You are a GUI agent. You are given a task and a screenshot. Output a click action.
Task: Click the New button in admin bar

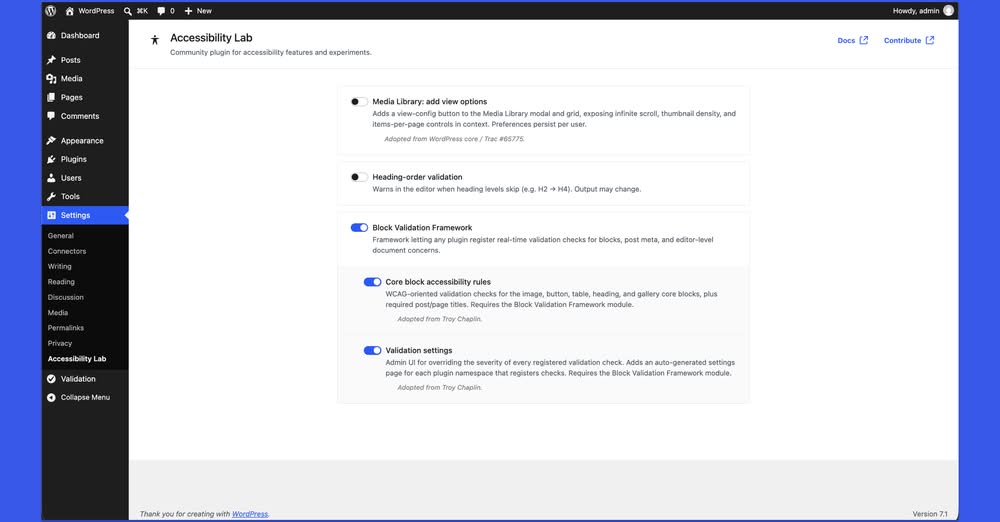tap(198, 11)
